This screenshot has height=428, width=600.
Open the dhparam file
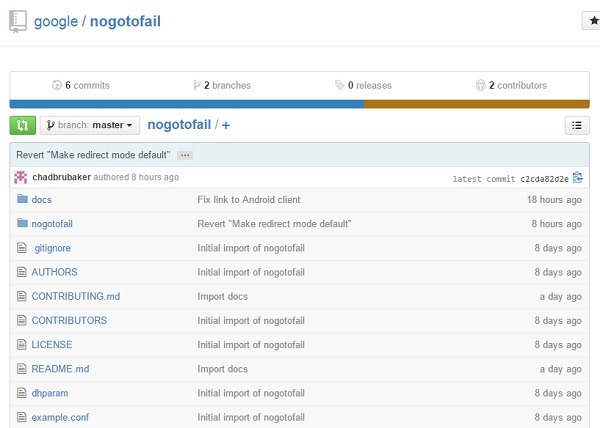(x=50, y=393)
